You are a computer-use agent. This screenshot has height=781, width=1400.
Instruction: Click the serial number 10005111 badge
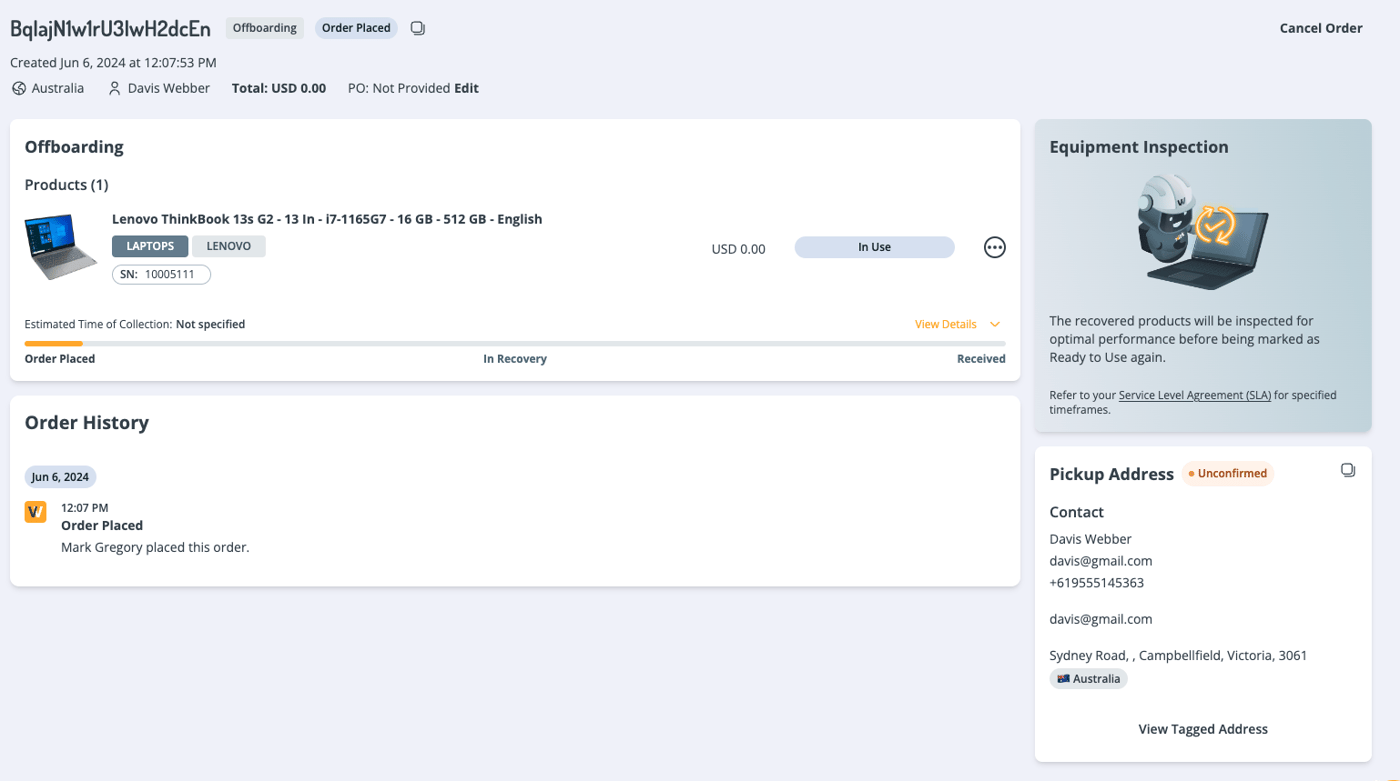pos(161,274)
